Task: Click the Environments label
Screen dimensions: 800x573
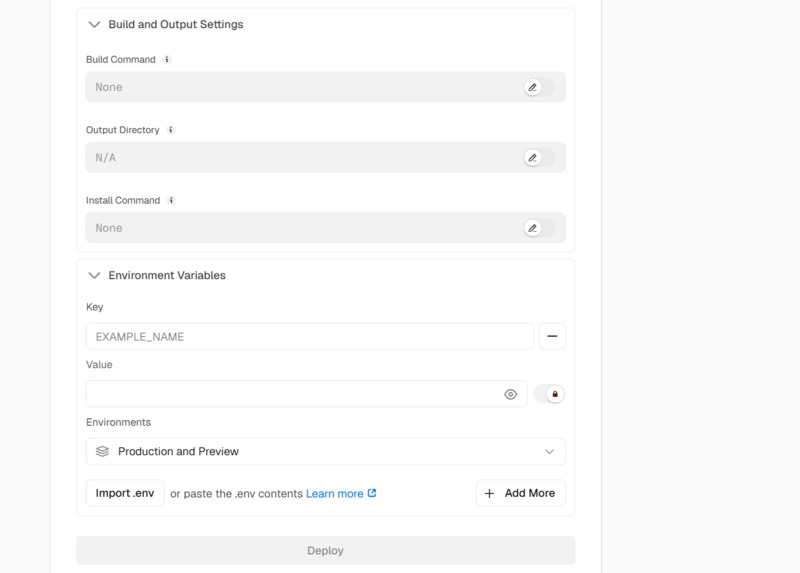Action: click(118, 422)
